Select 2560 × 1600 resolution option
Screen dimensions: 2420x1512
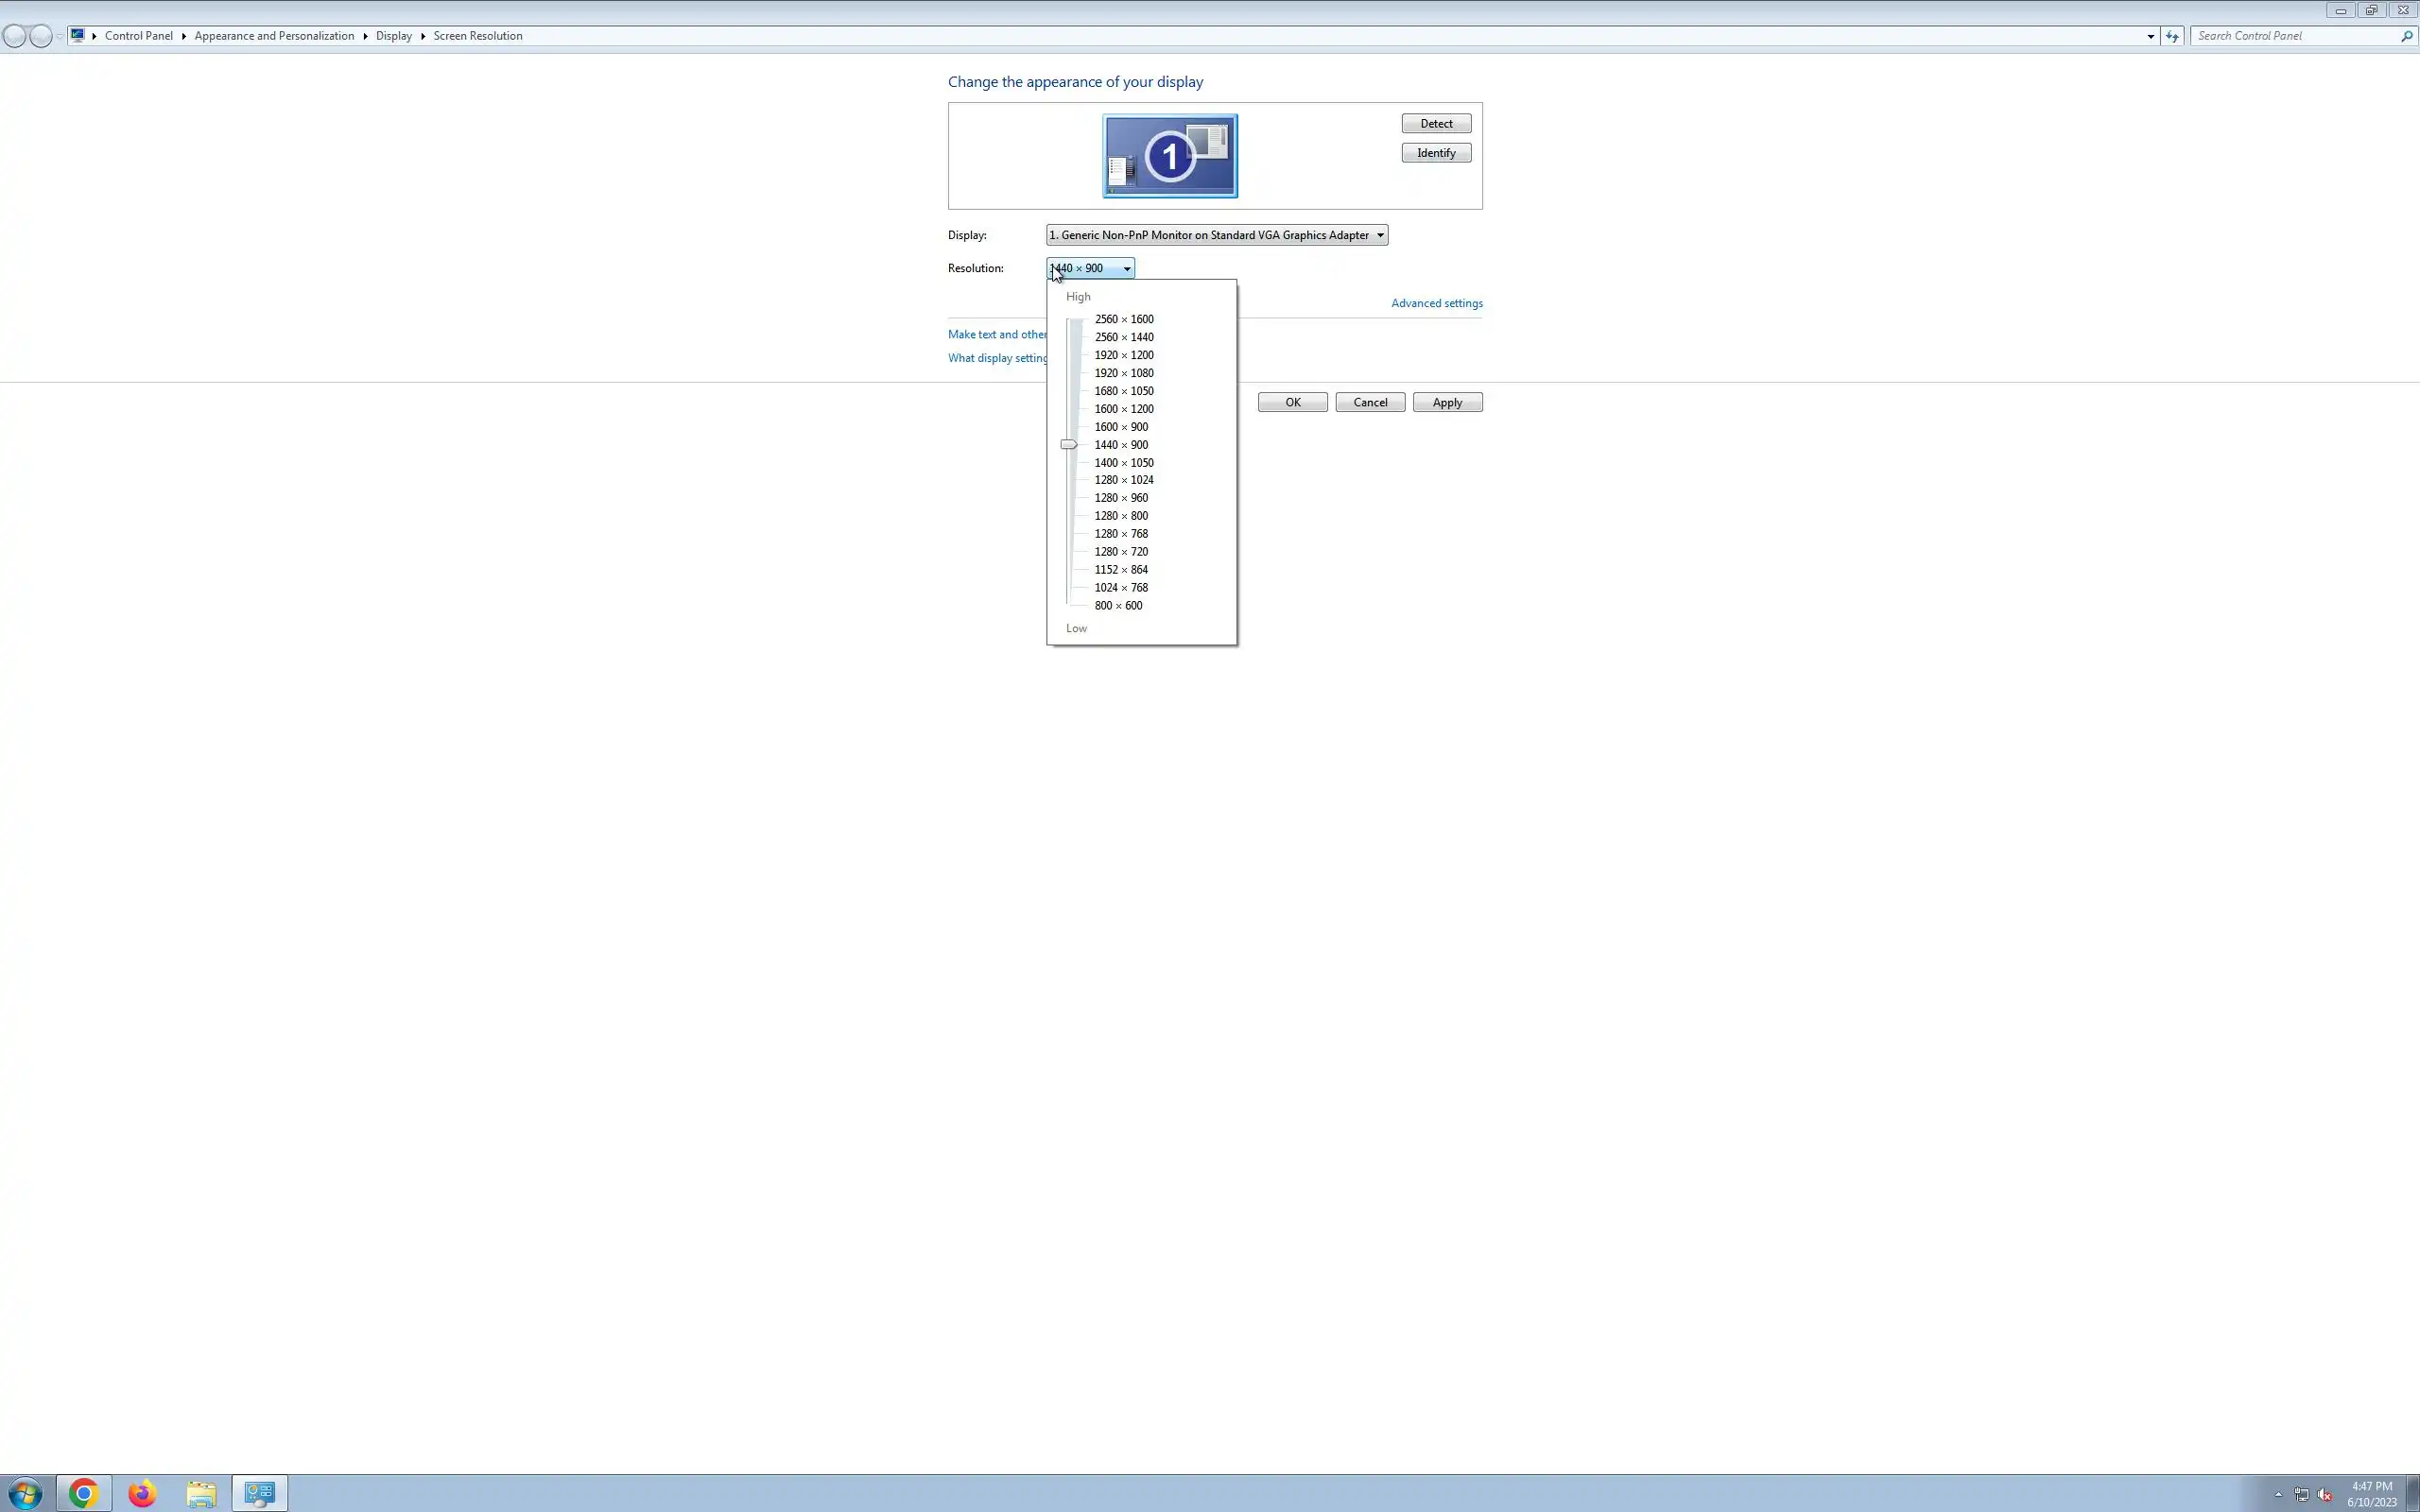pyautogui.click(x=1123, y=319)
